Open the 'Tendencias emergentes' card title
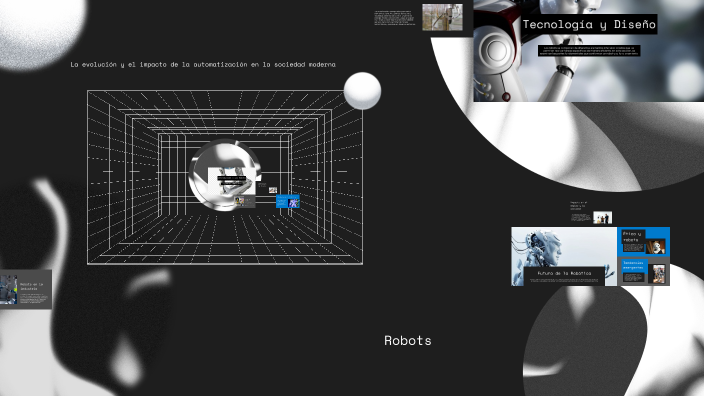704x396 pixels. point(633,265)
